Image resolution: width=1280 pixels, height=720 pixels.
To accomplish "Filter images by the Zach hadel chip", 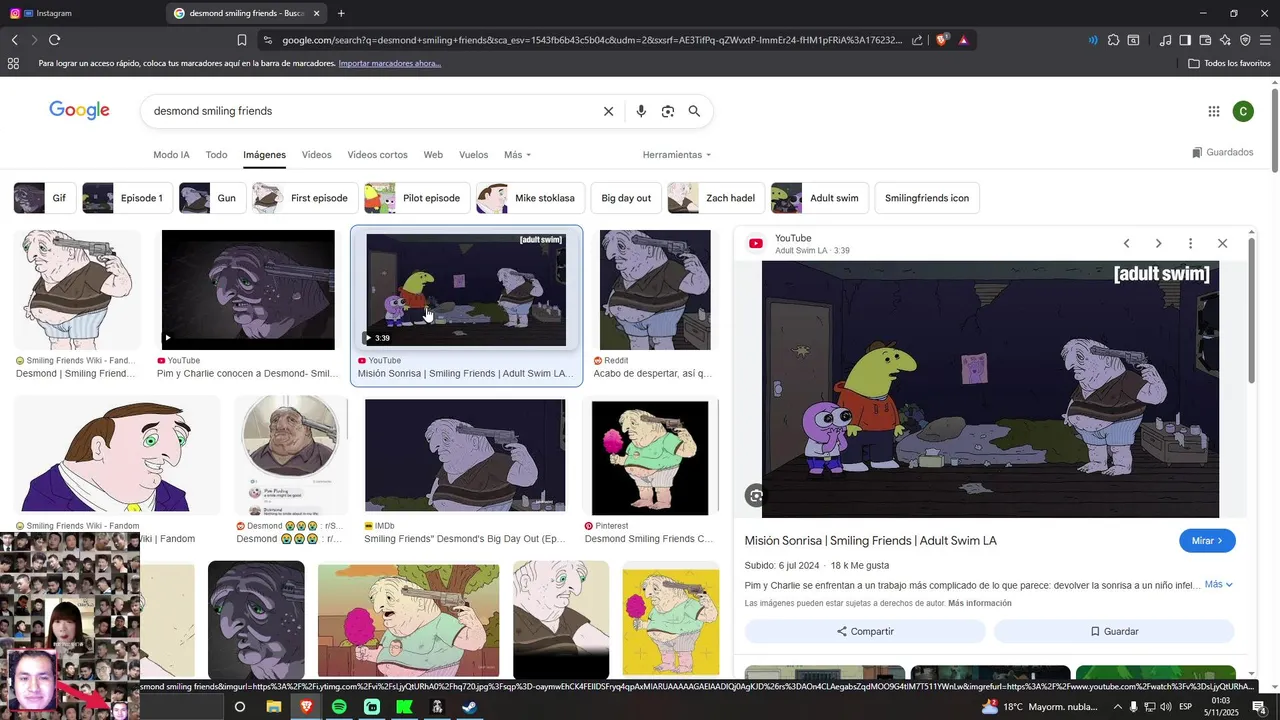I will (716, 198).
